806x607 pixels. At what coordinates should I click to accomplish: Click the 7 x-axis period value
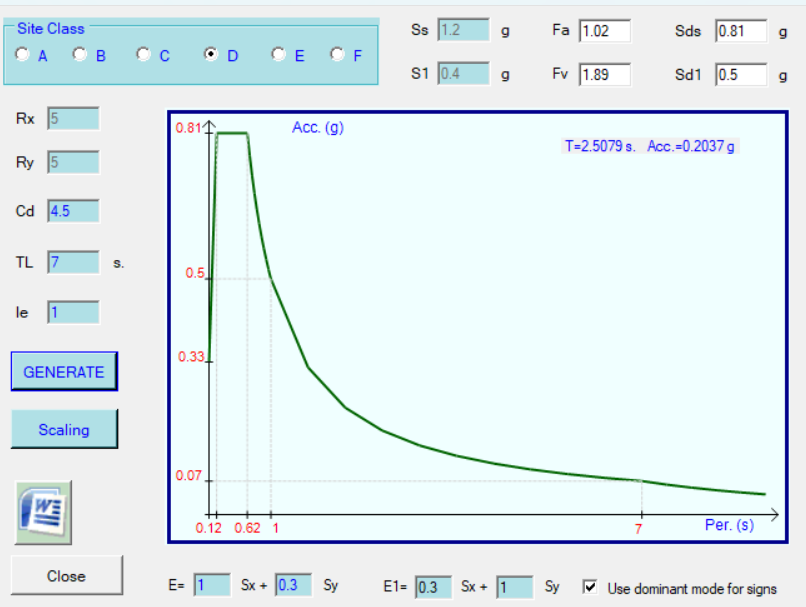click(638, 529)
